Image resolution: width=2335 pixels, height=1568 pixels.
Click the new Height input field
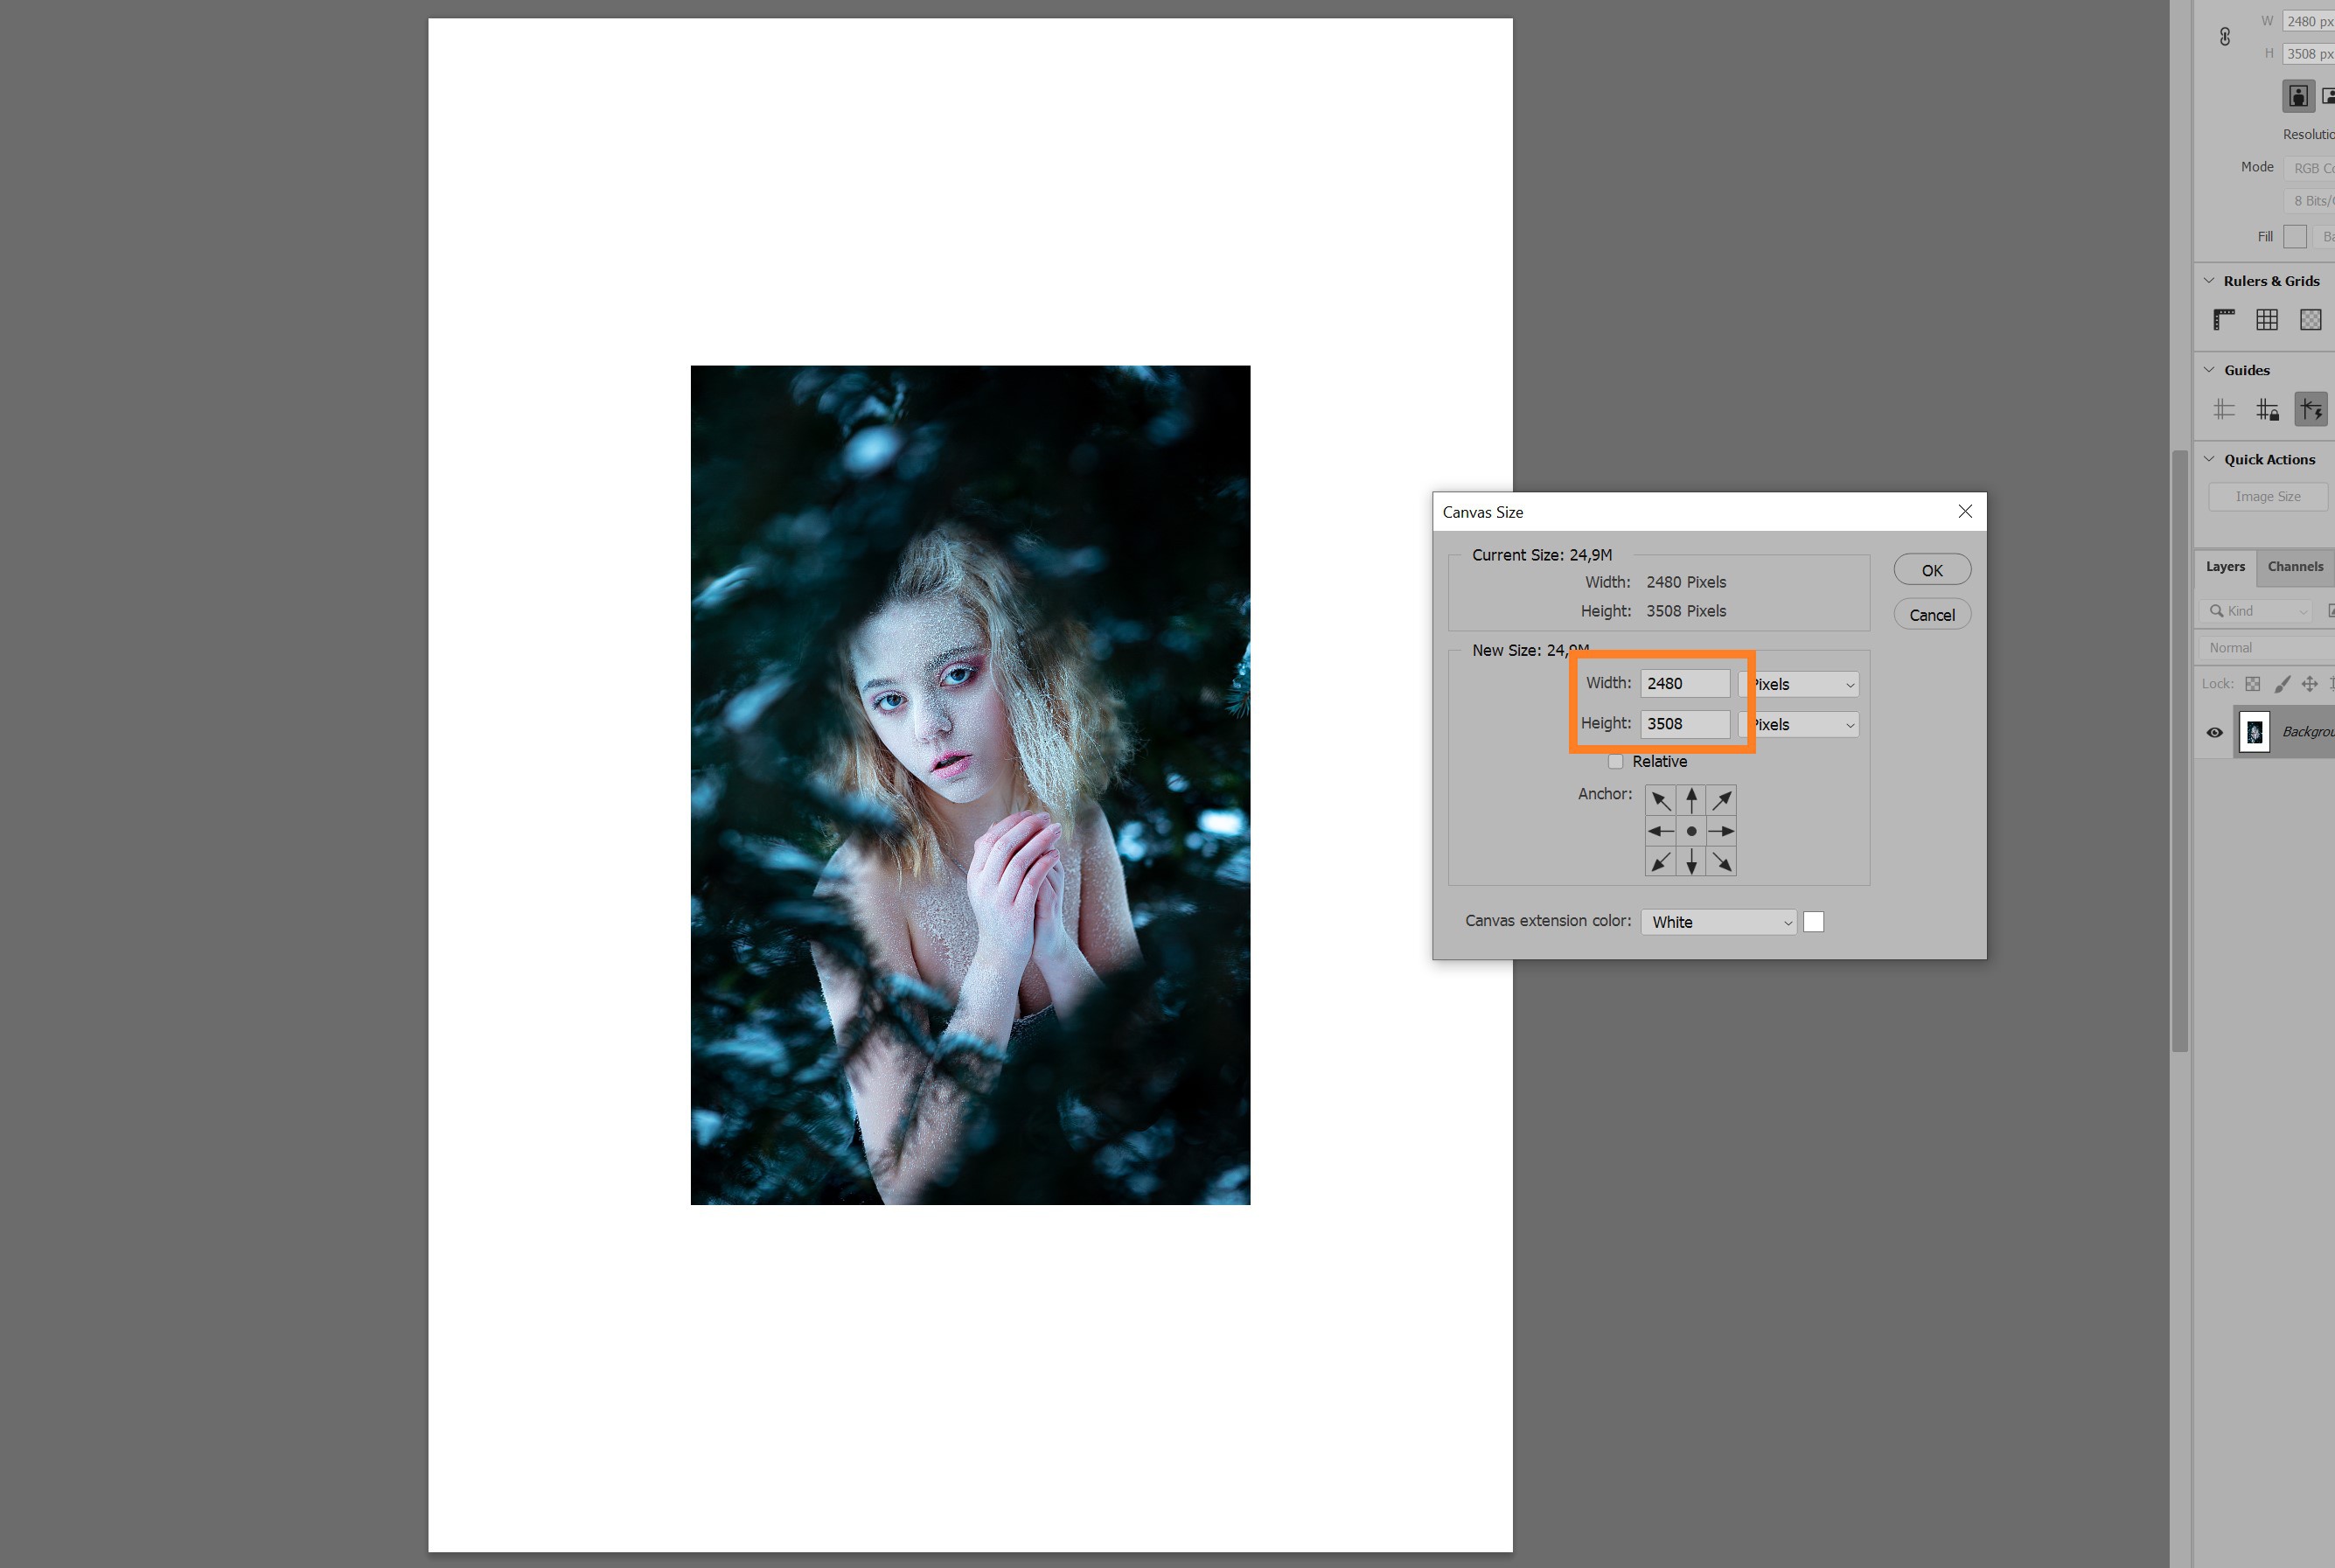pyautogui.click(x=1685, y=724)
